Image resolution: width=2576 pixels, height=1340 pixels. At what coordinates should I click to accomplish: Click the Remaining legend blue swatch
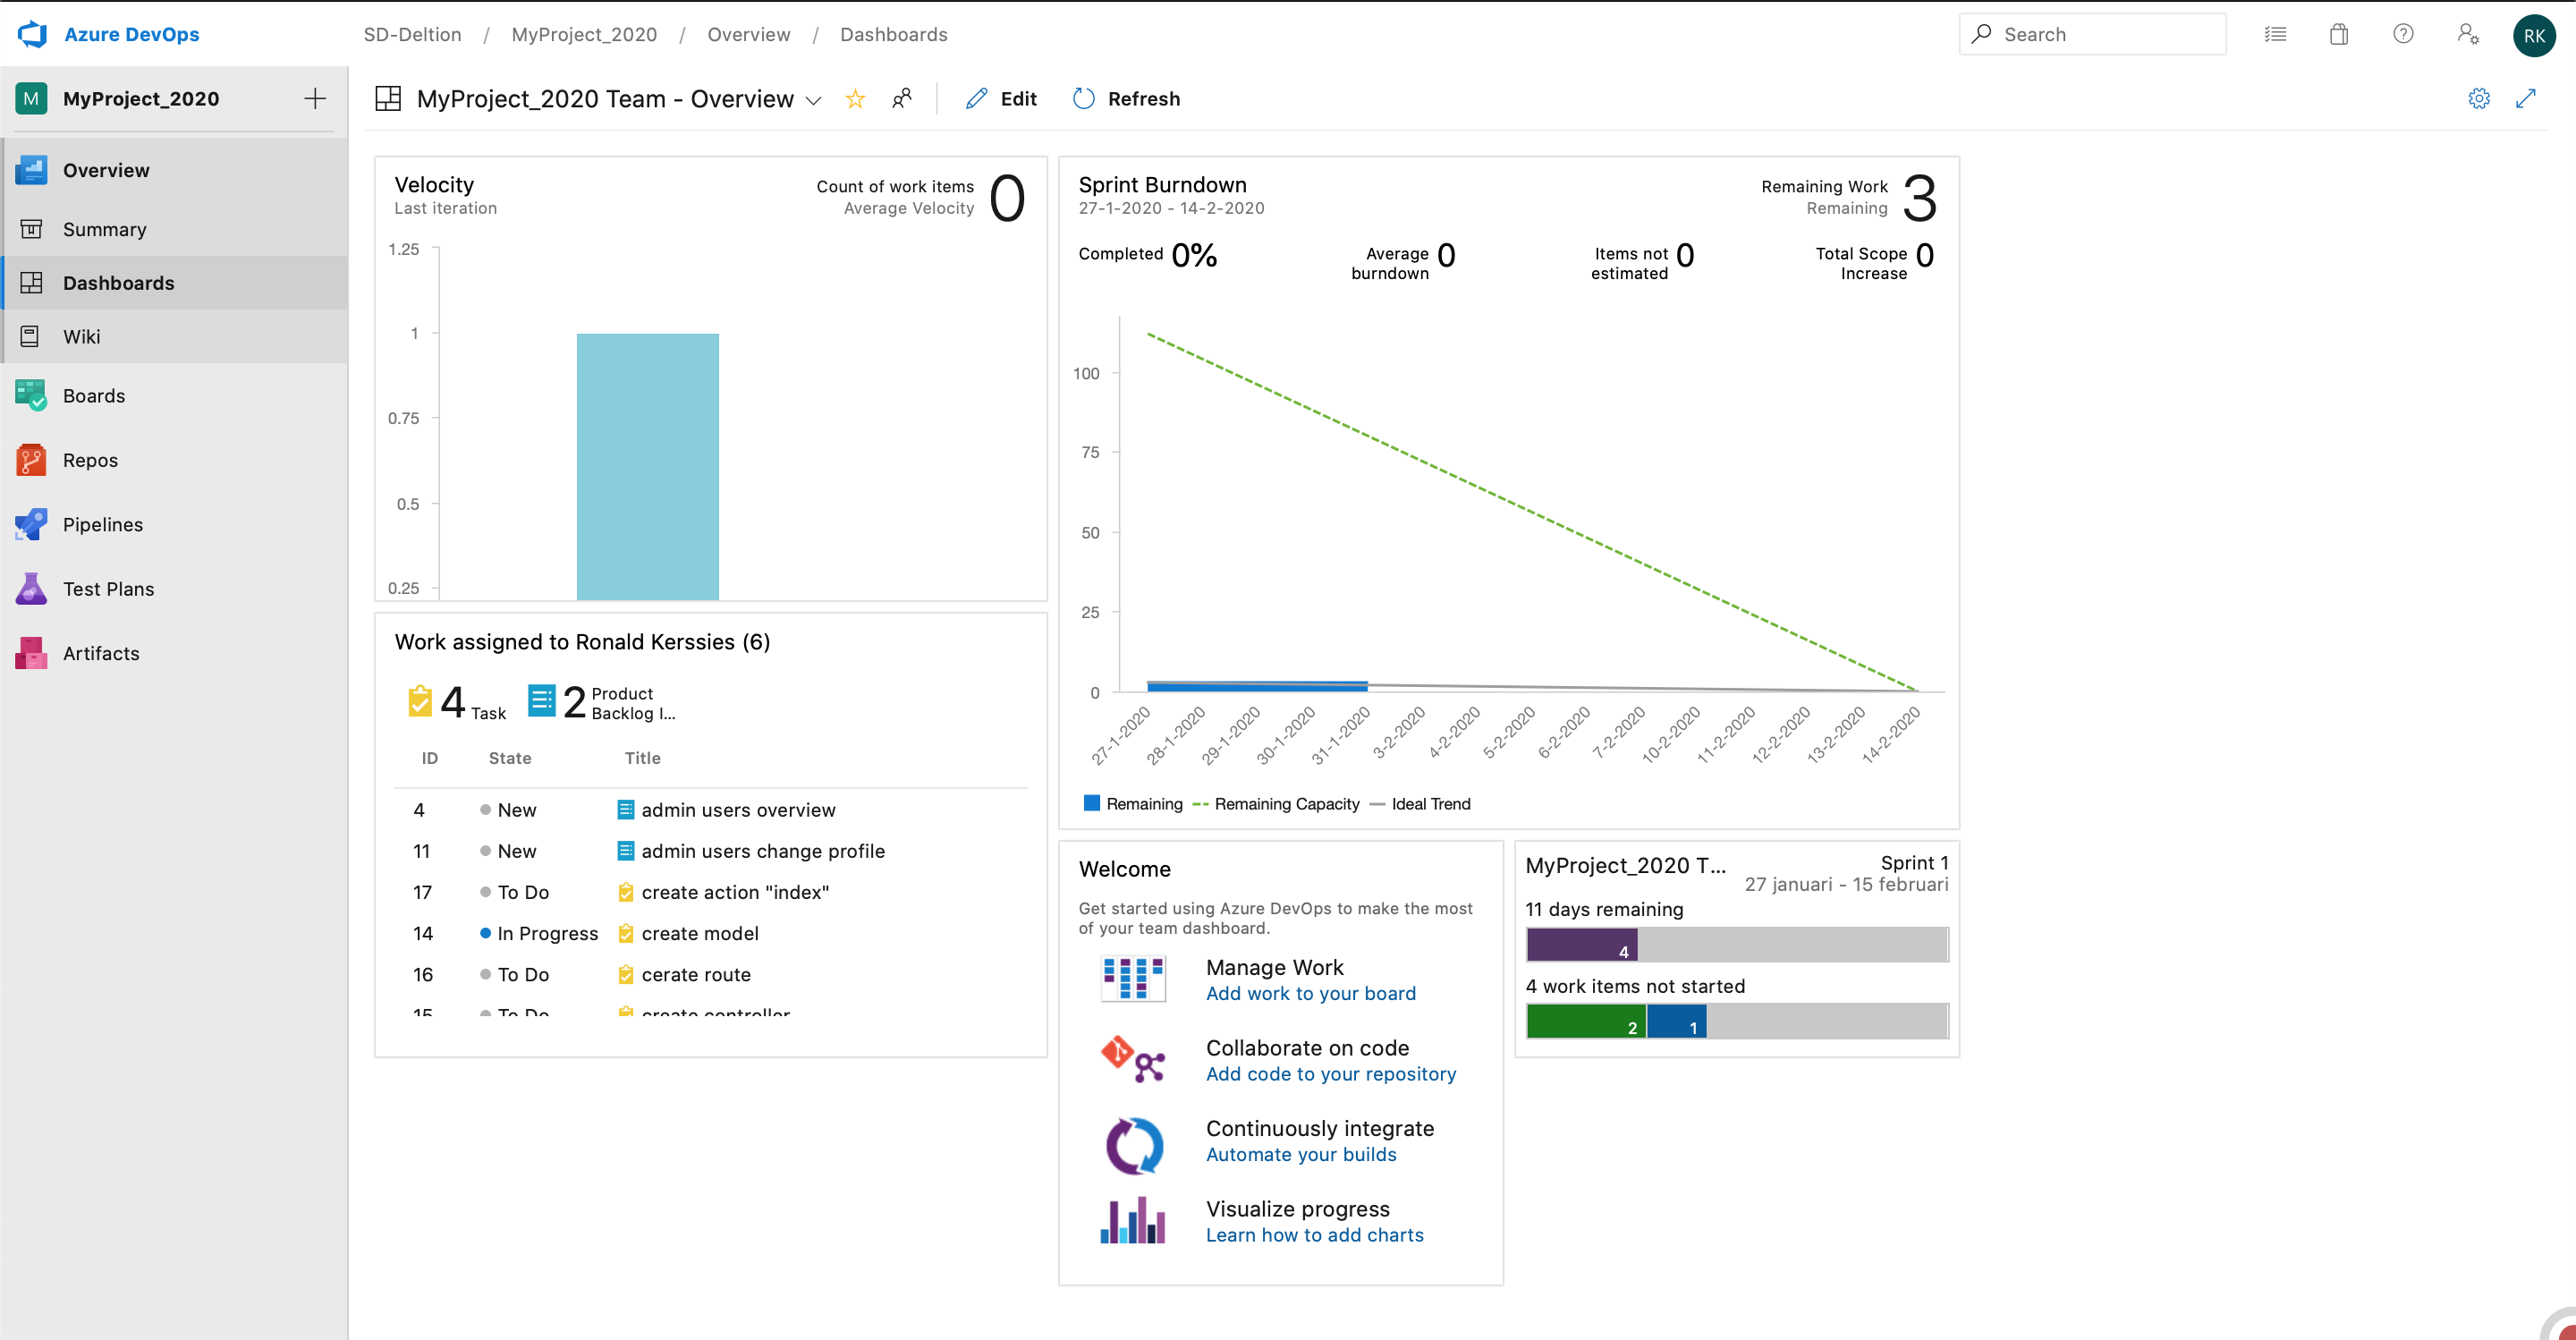coord(1092,803)
